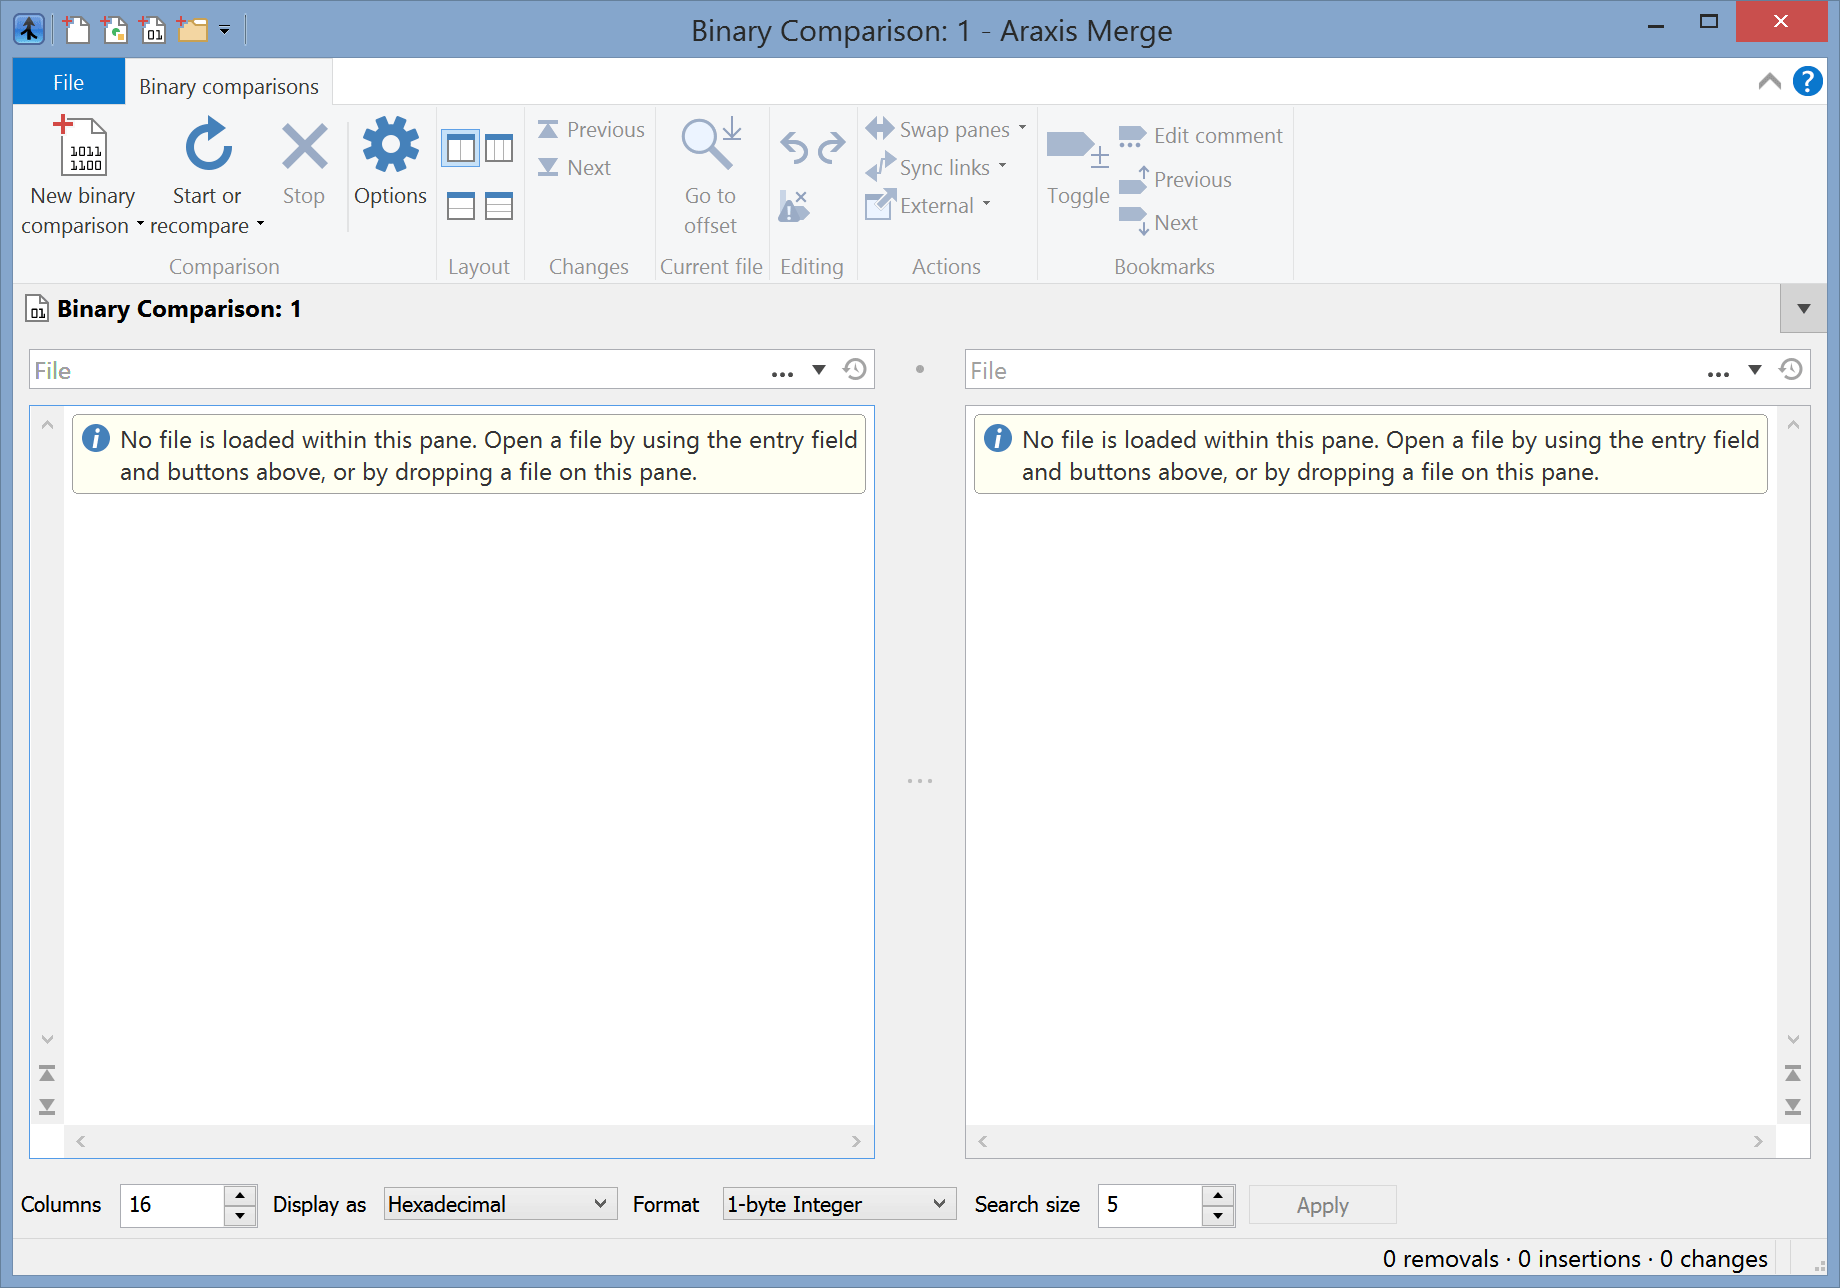Click the pane splitter dots handle

pyautogui.click(x=920, y=781)
